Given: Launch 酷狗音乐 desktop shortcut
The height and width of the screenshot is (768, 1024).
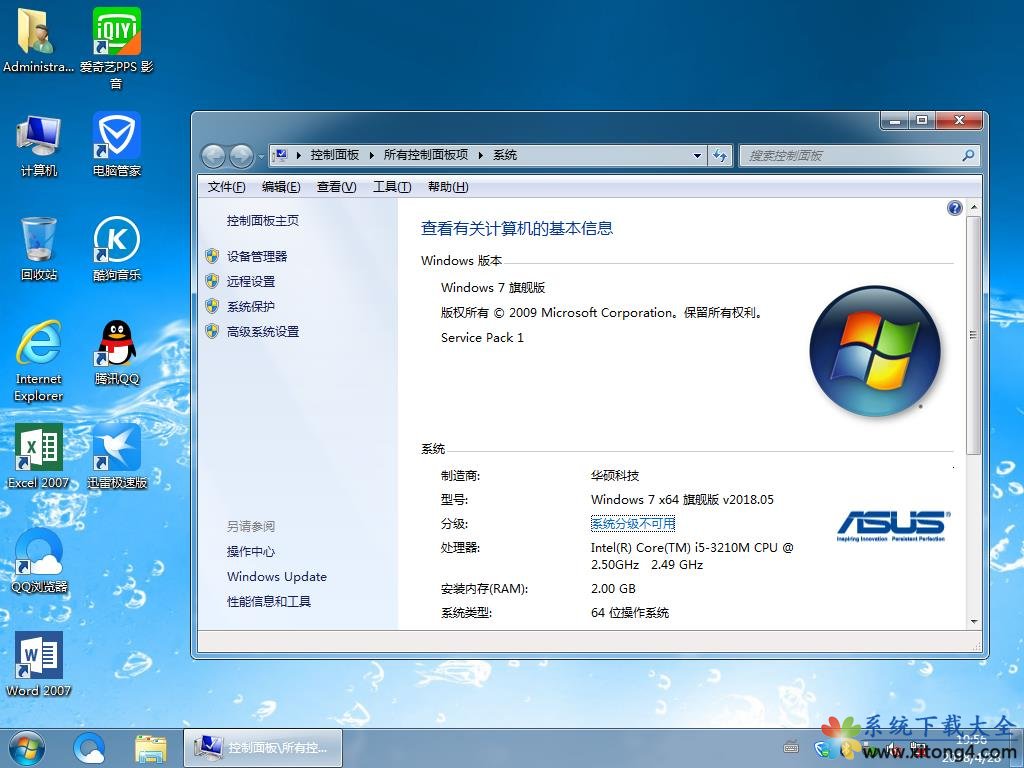Looking at the screenshot, I should click(x=116, y=249).
